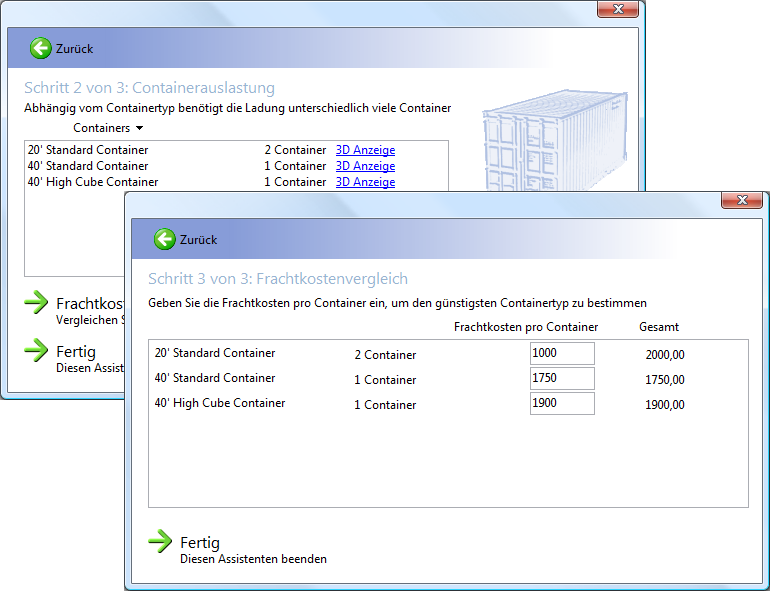Click the green back arrow in Schritt 3 window

[165, 239]
